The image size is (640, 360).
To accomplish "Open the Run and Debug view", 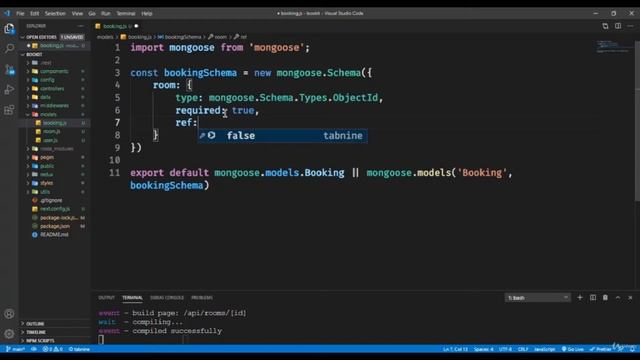I will tap(9, 89).
